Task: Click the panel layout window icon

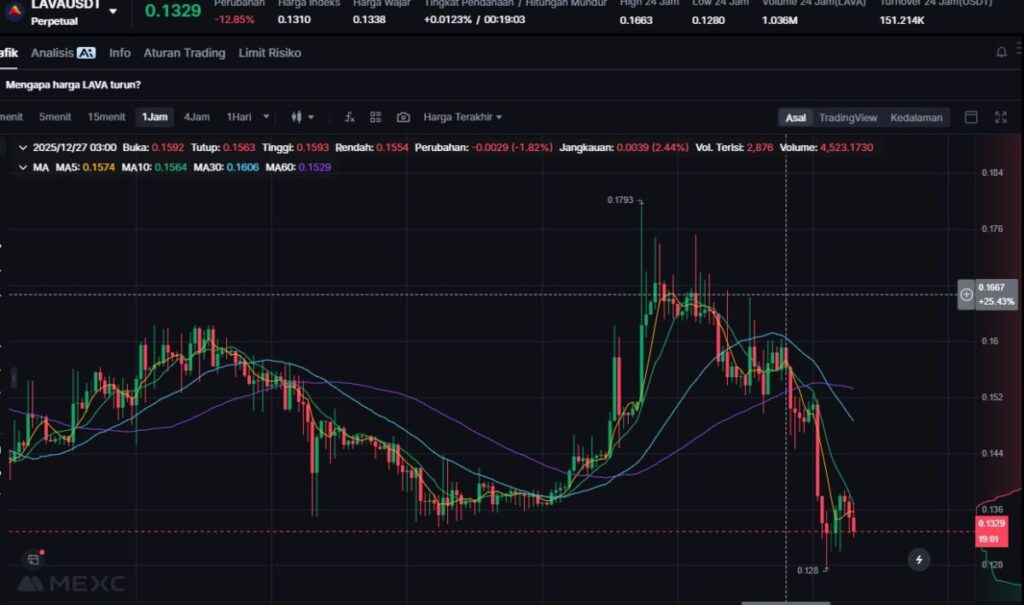Action: coord(970,117)
